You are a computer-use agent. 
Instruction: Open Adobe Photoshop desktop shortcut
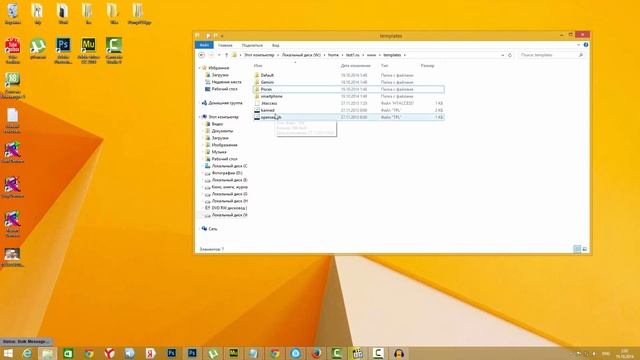(63, 50)
